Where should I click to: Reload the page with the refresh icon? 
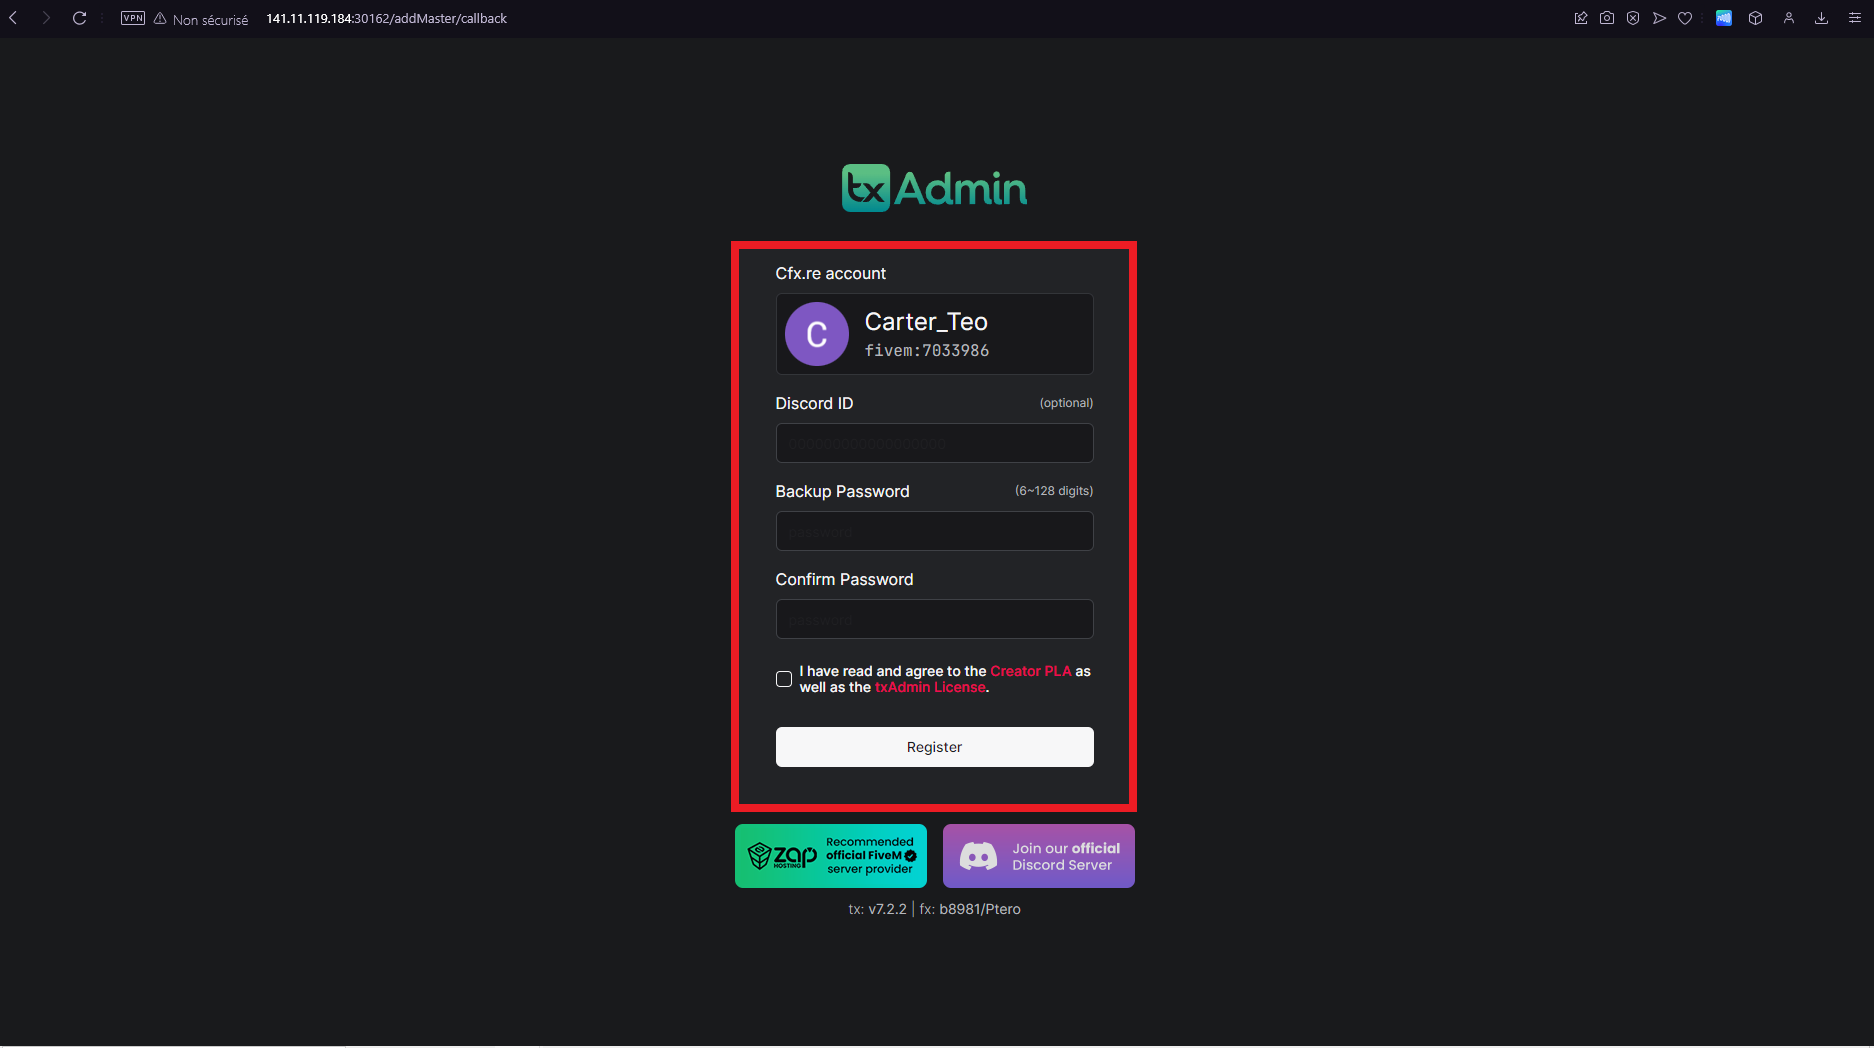(79, 18)
